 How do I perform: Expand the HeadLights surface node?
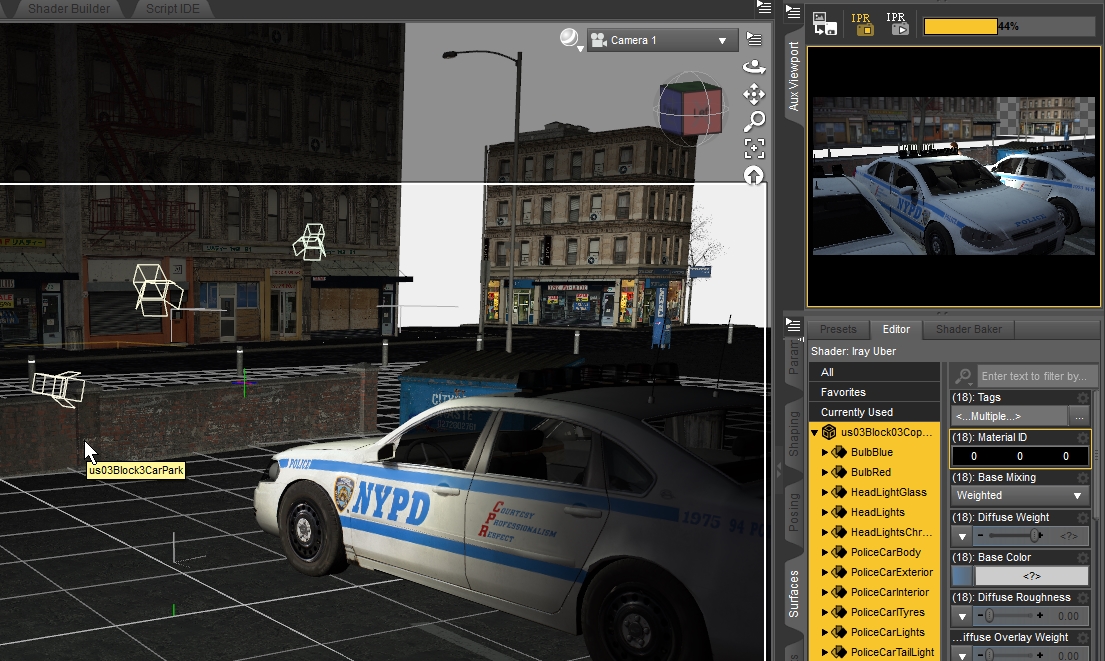tap(825, 512)
